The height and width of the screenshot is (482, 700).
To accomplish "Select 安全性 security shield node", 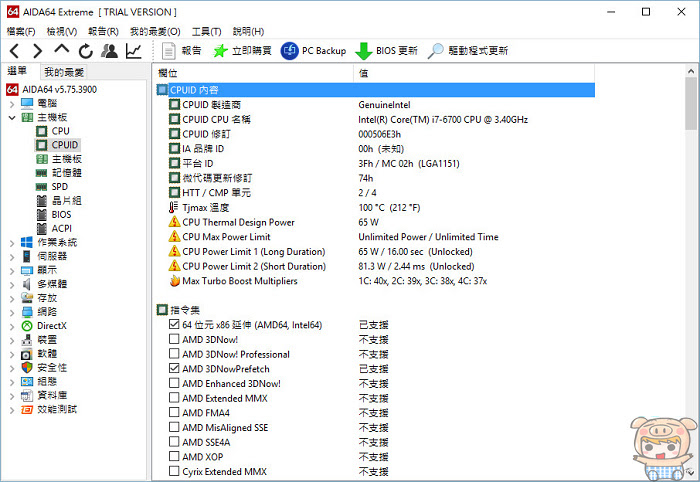I will point(44,368).
